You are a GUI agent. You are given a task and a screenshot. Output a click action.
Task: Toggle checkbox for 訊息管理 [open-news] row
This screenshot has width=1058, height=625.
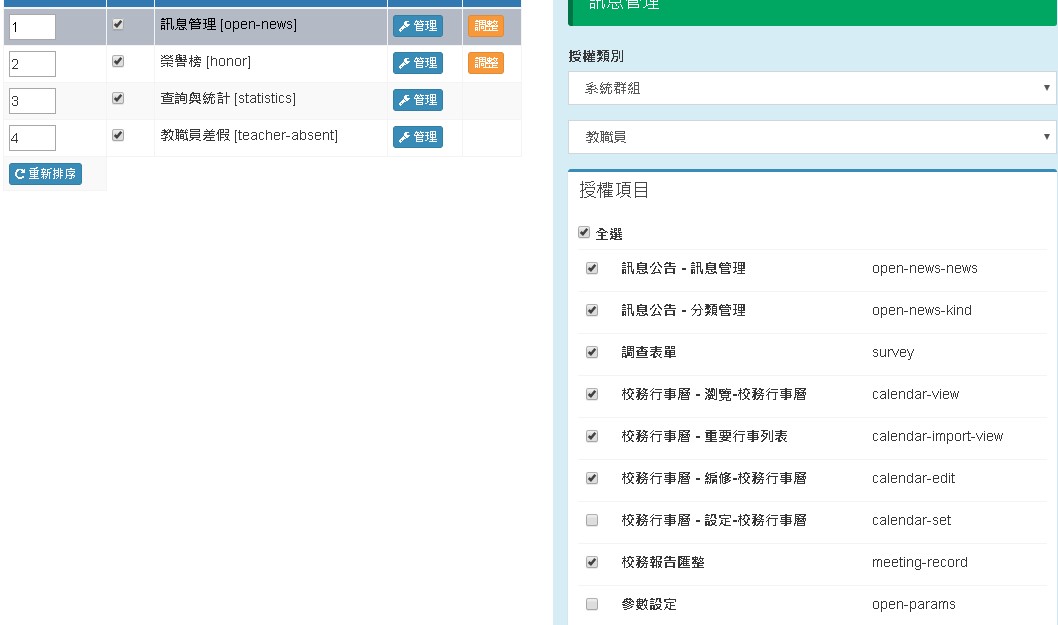pyautogui.click(x=118, y=24)
